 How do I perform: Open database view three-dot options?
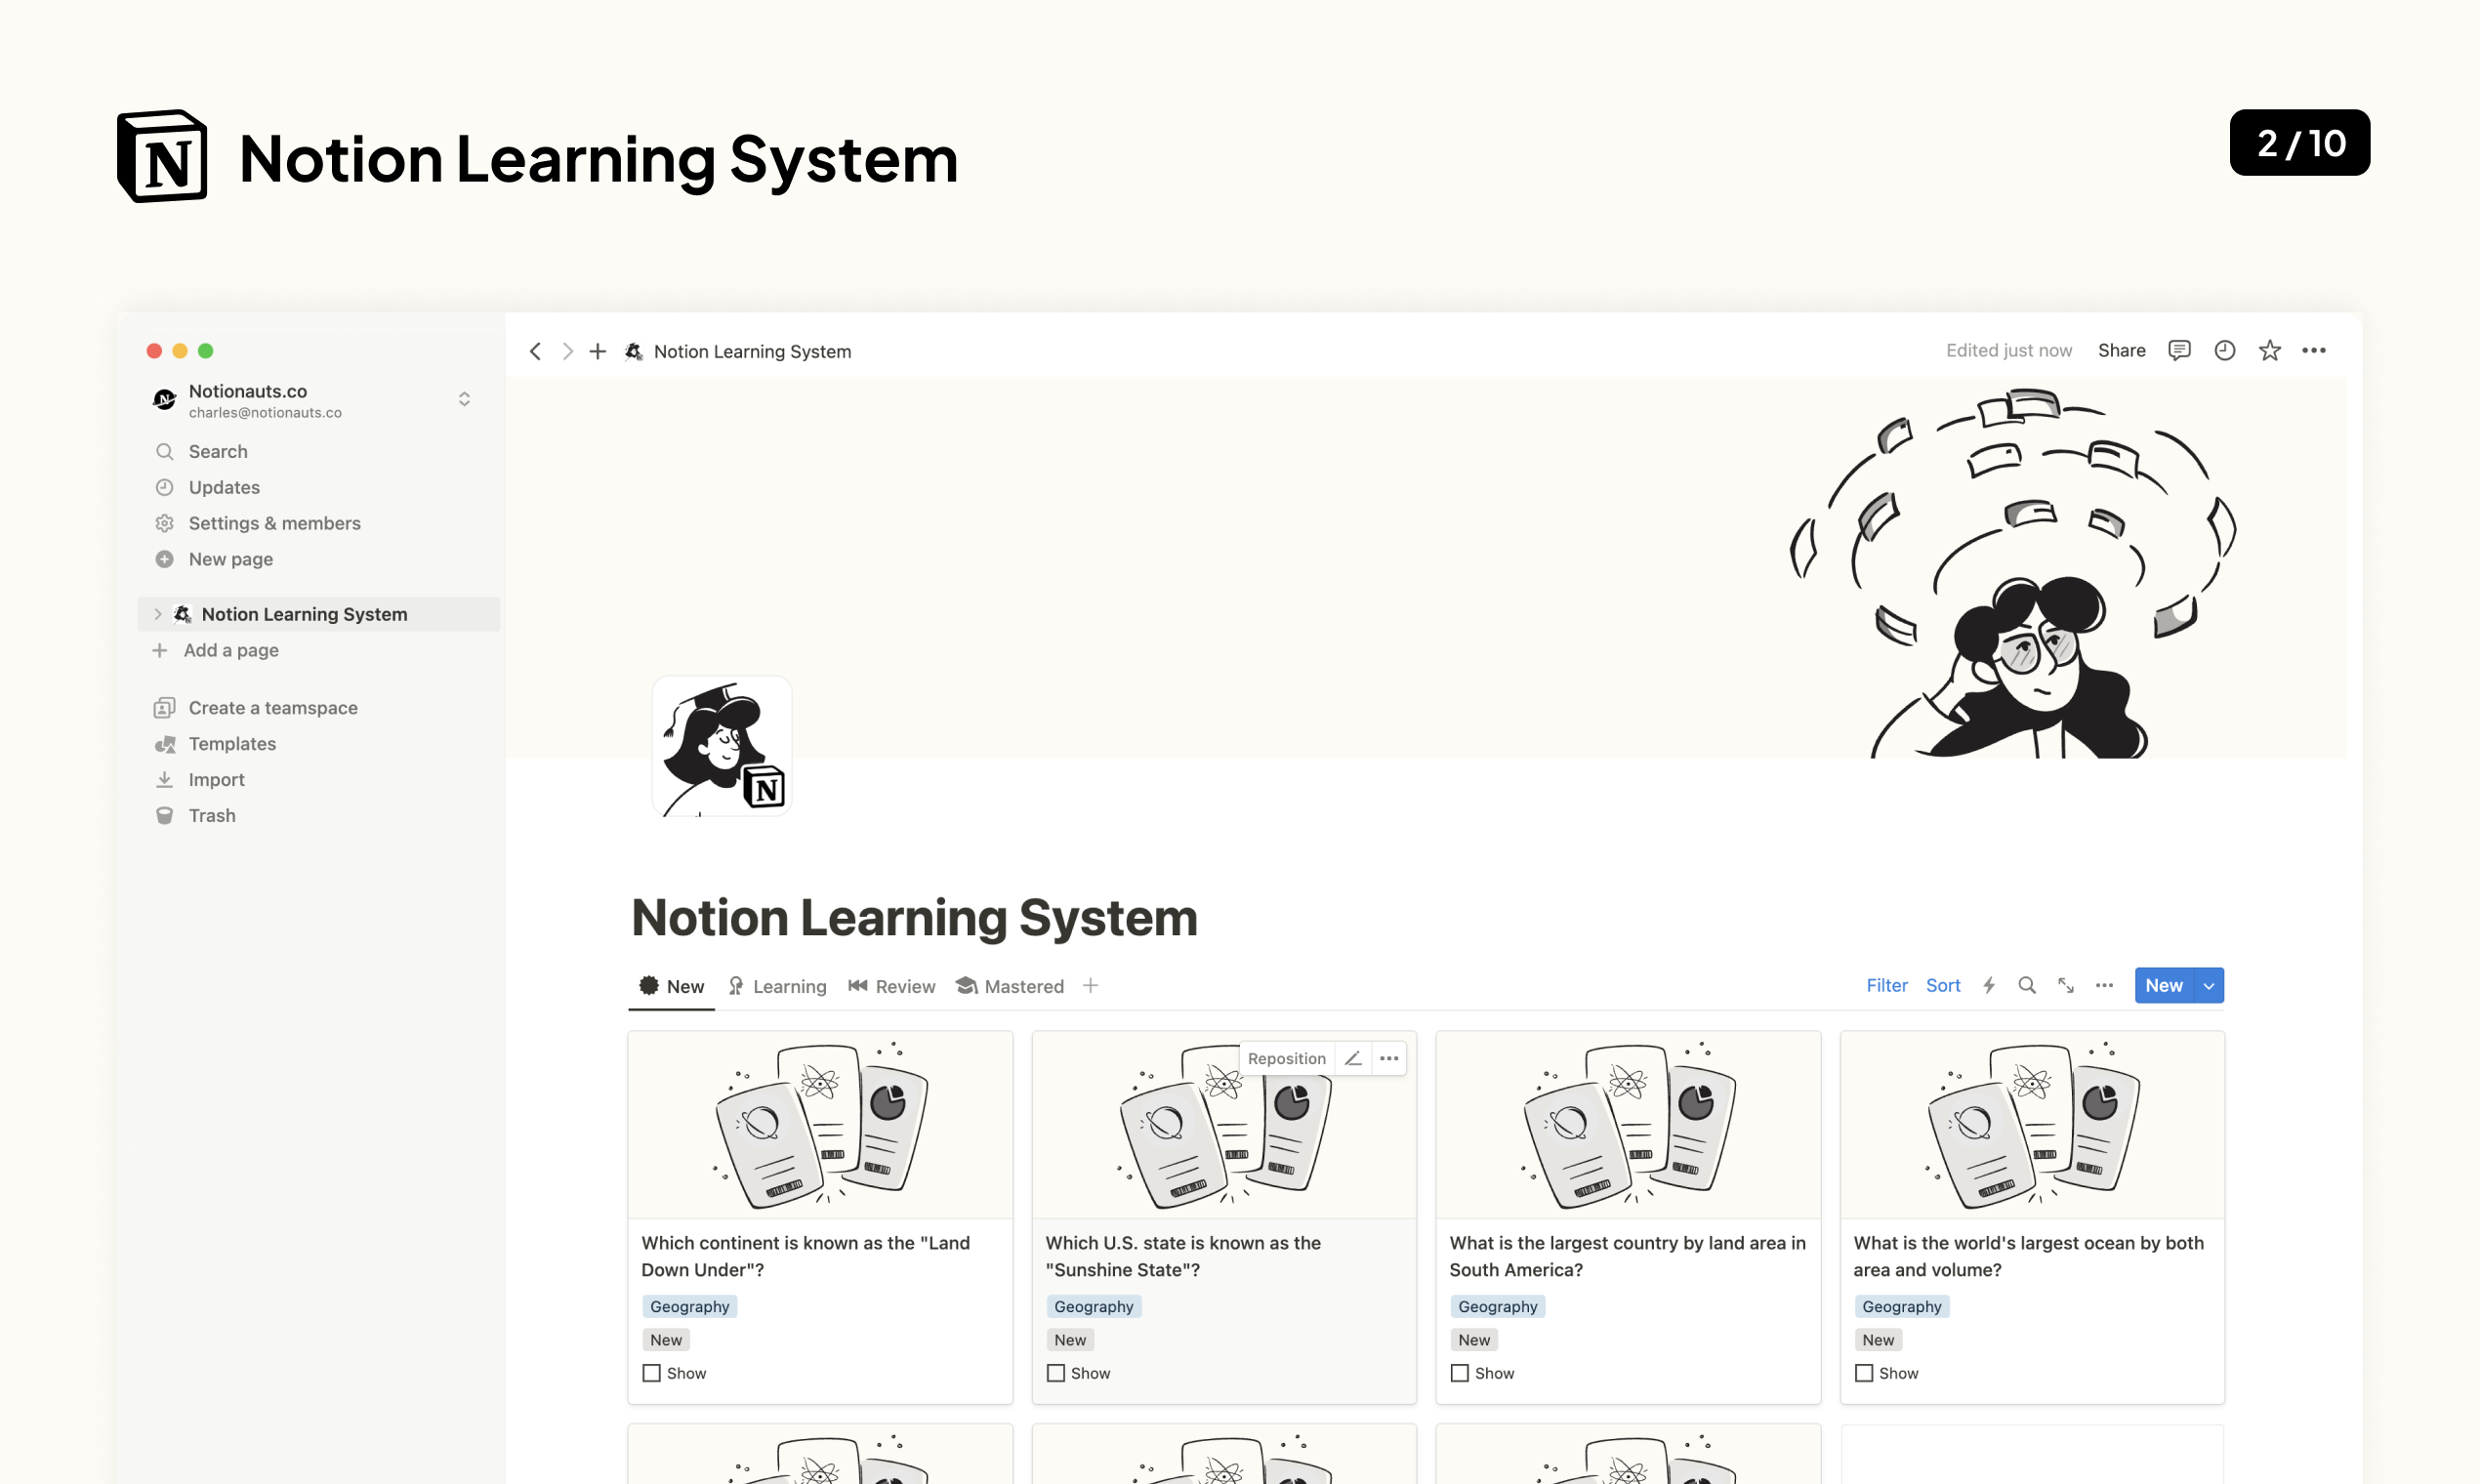tap(2104, 985)
